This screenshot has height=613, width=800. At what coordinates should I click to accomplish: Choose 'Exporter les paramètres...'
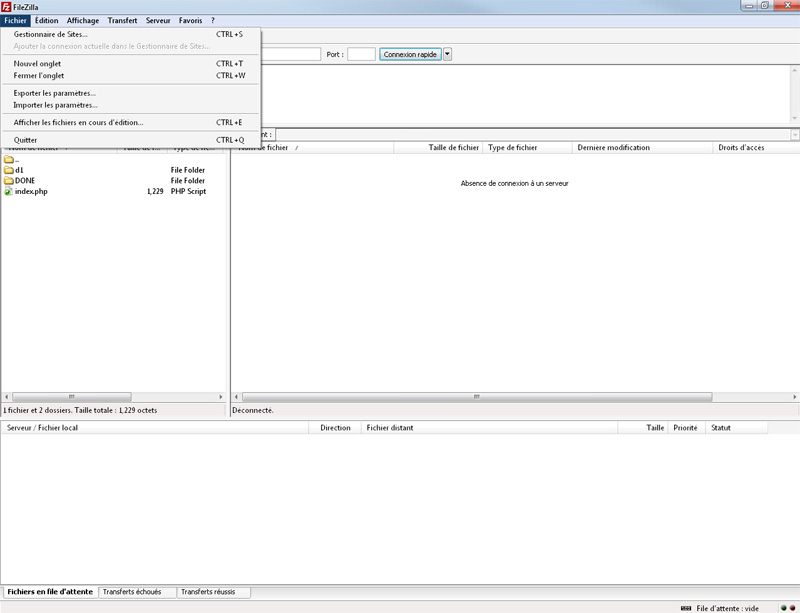coord(130,93)
